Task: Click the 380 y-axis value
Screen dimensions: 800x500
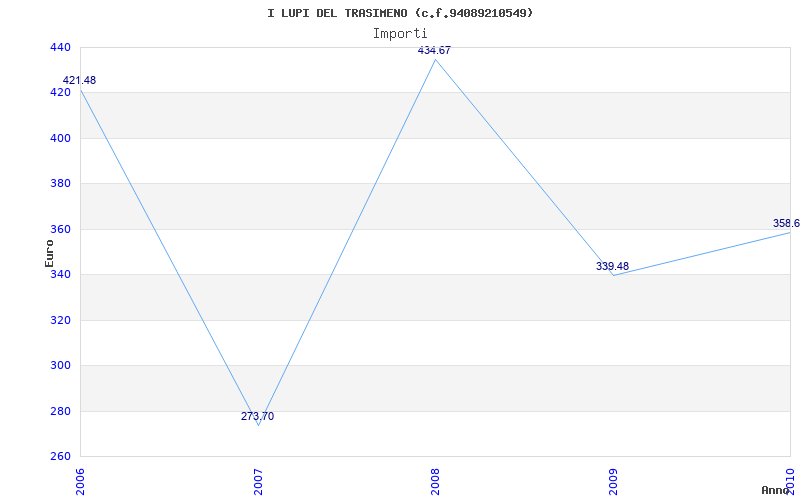Action: click(60, 184)
